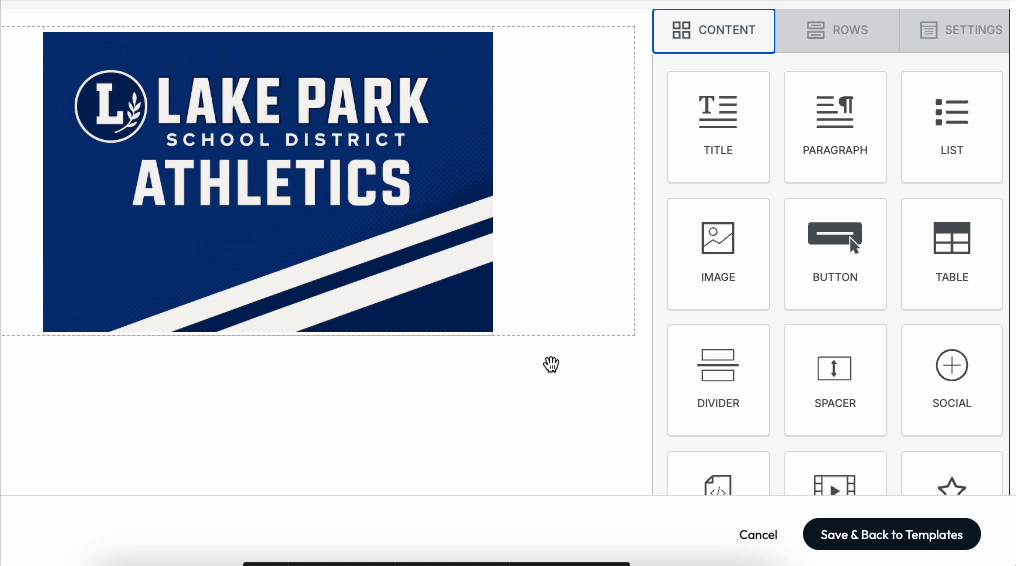Pick the Spacer content block

(835, 379)
